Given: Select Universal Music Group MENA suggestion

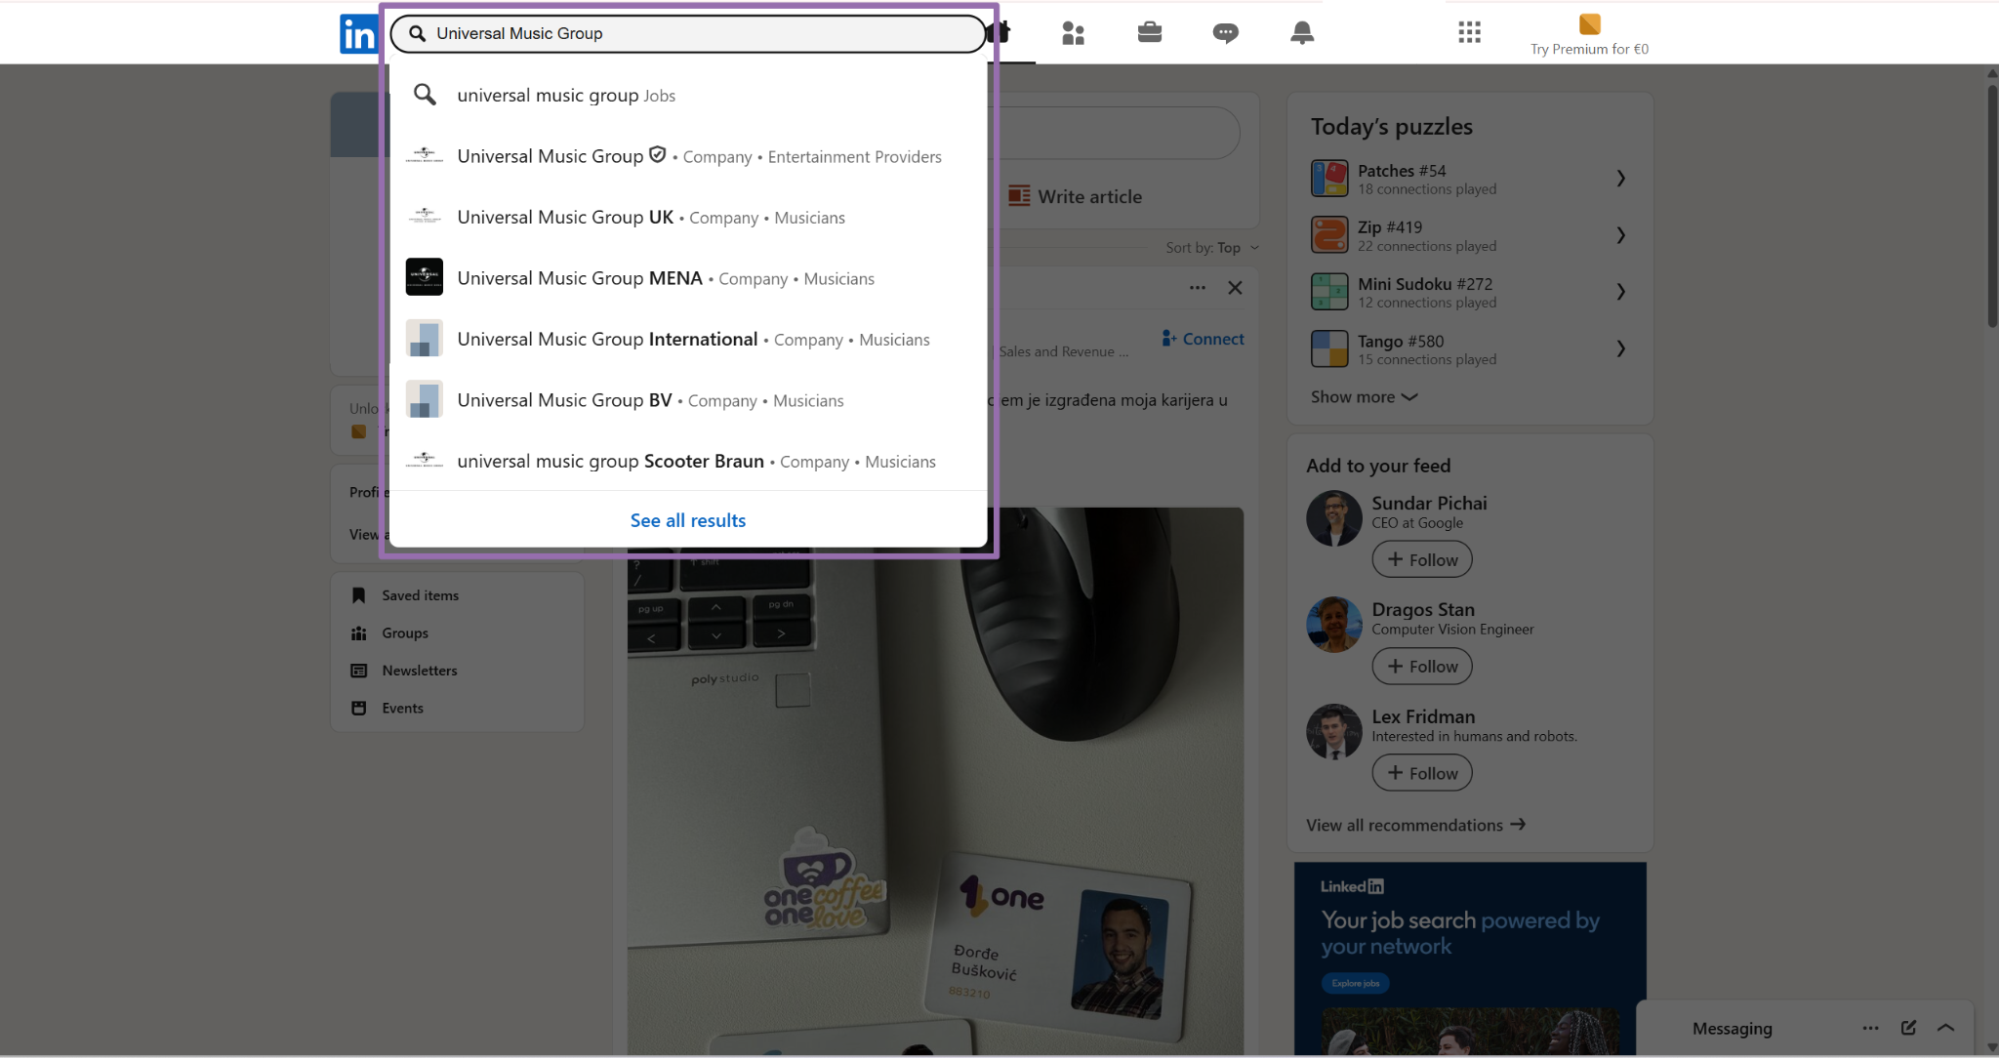Looking at the screenshot, I should [688, 278].
